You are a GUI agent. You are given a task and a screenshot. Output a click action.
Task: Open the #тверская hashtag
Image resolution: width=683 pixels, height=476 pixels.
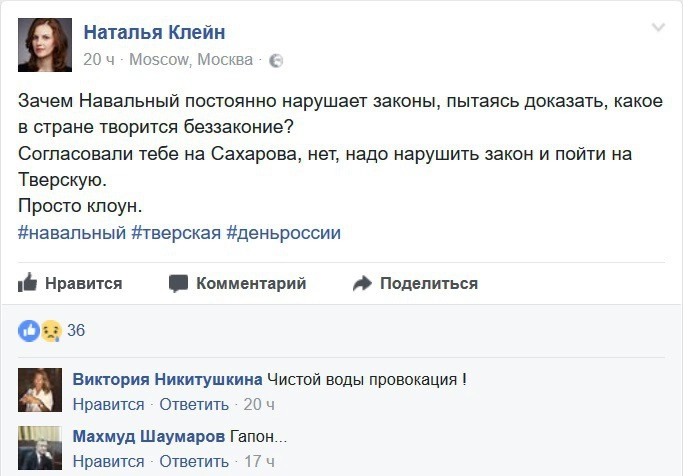176,233
